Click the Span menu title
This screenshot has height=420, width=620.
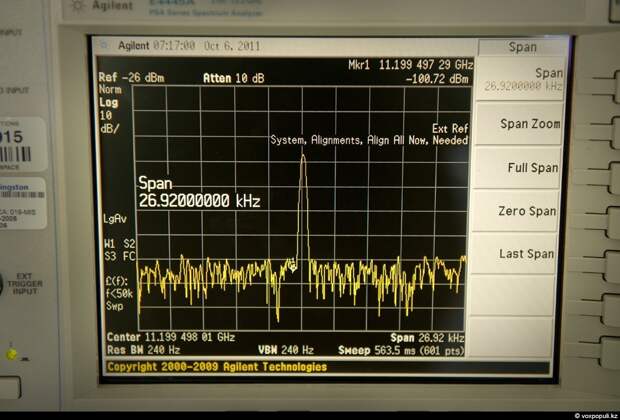tap(522, 47)
